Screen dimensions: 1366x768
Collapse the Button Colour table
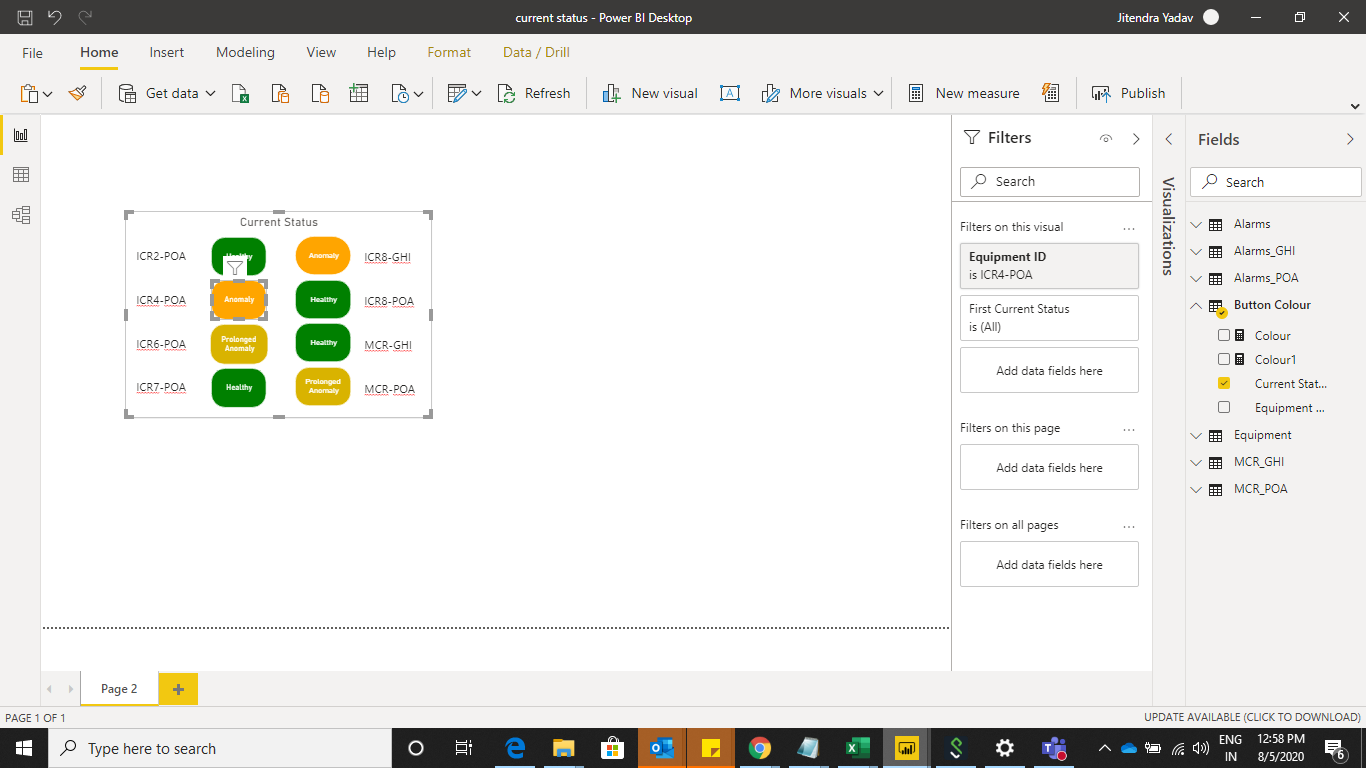(1197, 306)
